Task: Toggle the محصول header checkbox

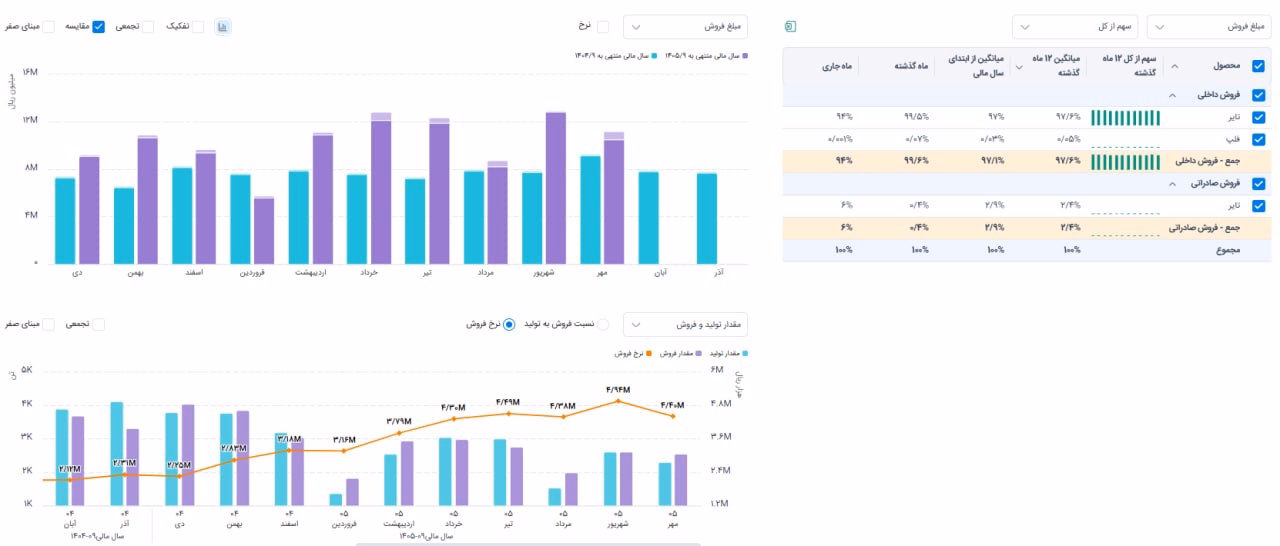Action: [x=1258, y=66]
